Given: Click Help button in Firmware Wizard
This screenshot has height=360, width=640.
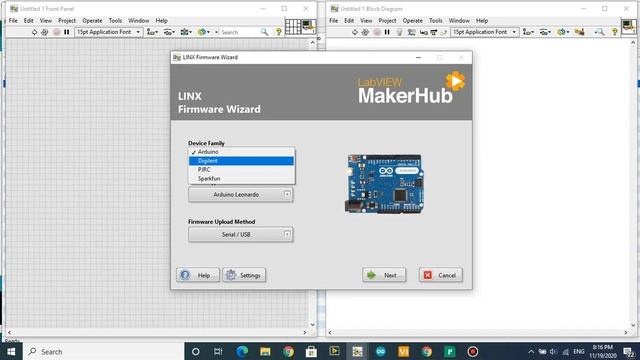Looking at the screenshot, I should coord(198,275).
